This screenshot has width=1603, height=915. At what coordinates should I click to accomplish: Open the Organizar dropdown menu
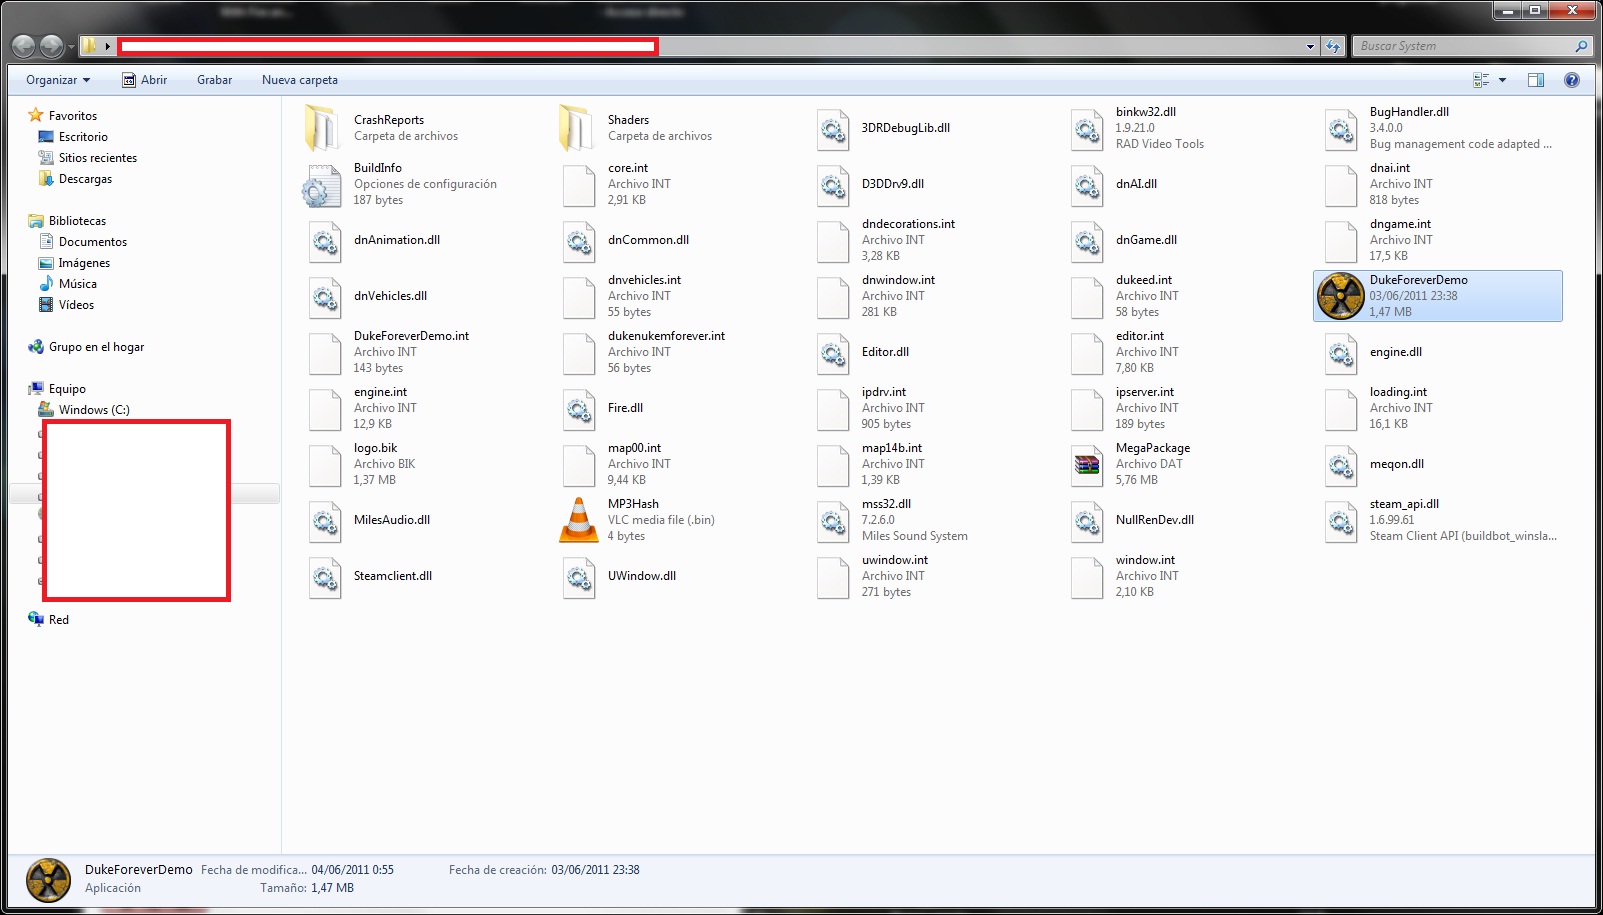tap(58, 80)
